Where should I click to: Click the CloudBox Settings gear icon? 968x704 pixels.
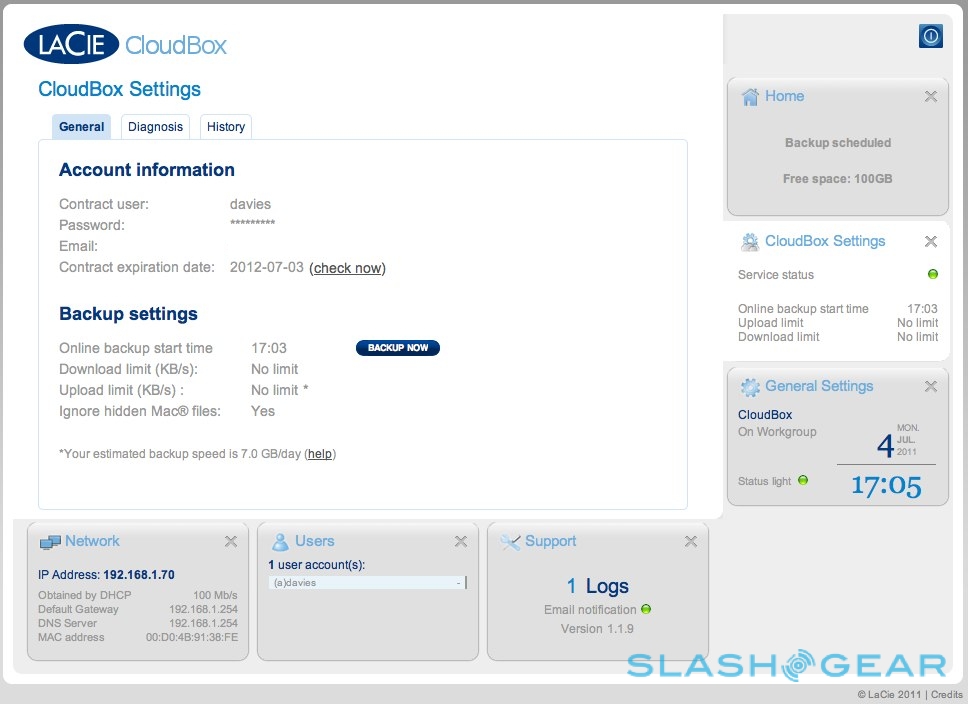750,242
